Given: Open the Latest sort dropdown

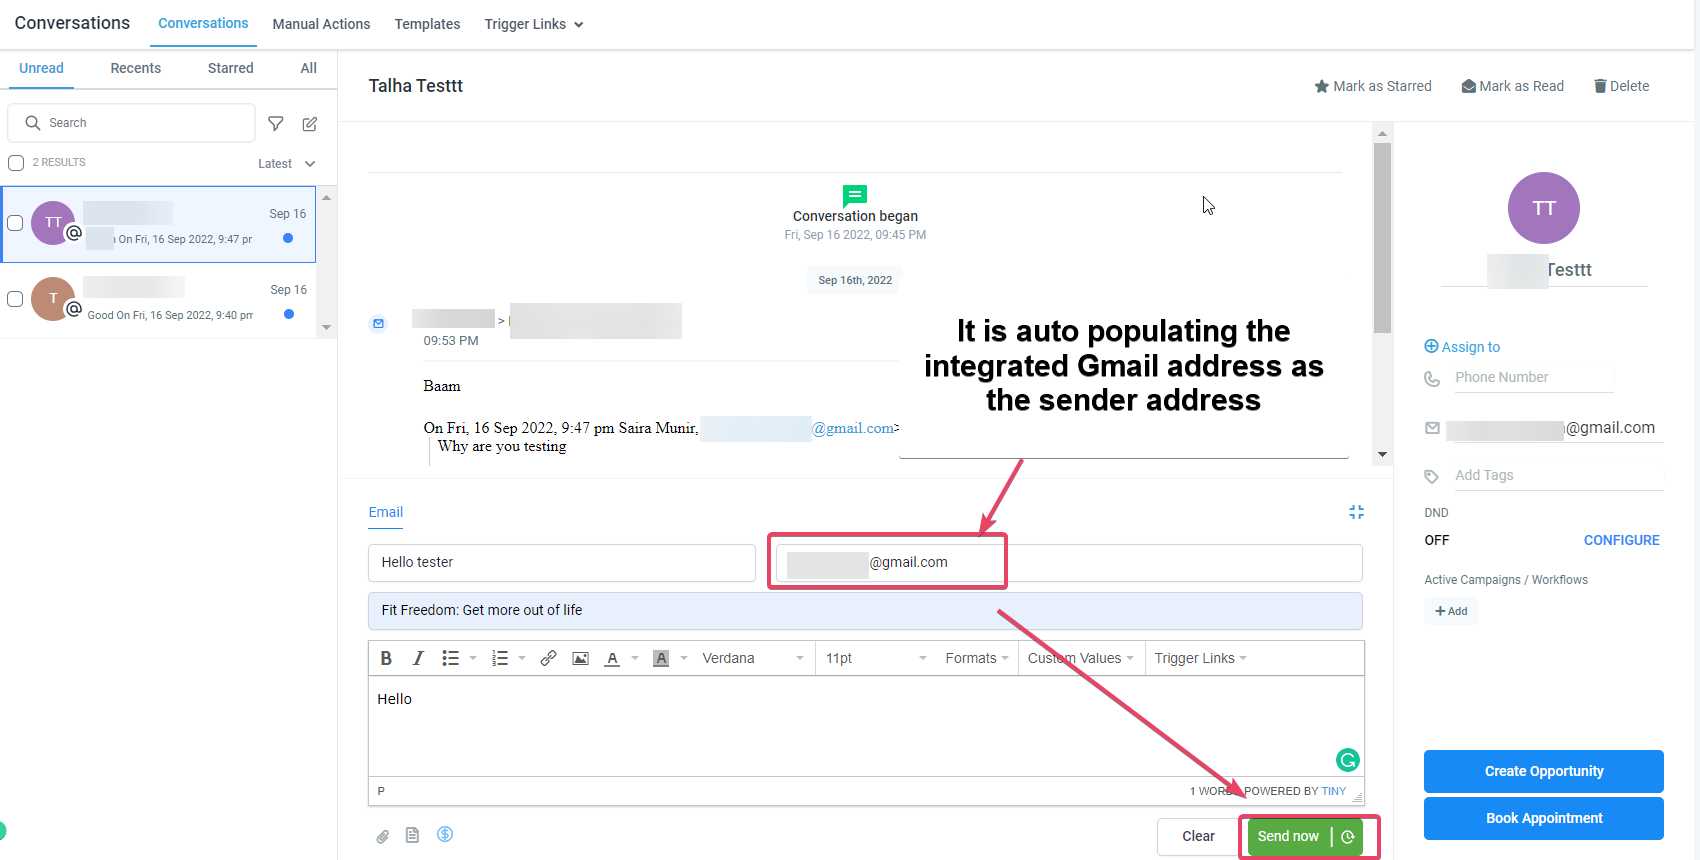Looking at the screenshot, I should tap(286, 164).
